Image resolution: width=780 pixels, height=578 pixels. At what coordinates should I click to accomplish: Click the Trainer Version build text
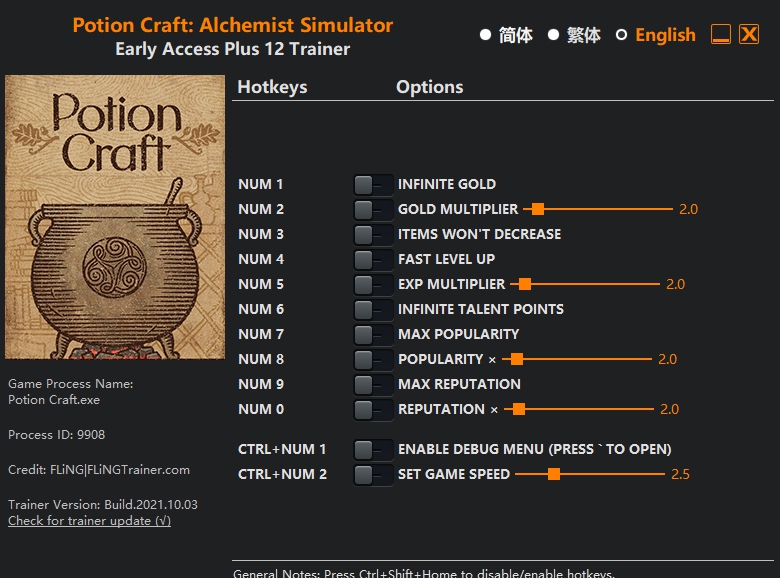[103, 505]
